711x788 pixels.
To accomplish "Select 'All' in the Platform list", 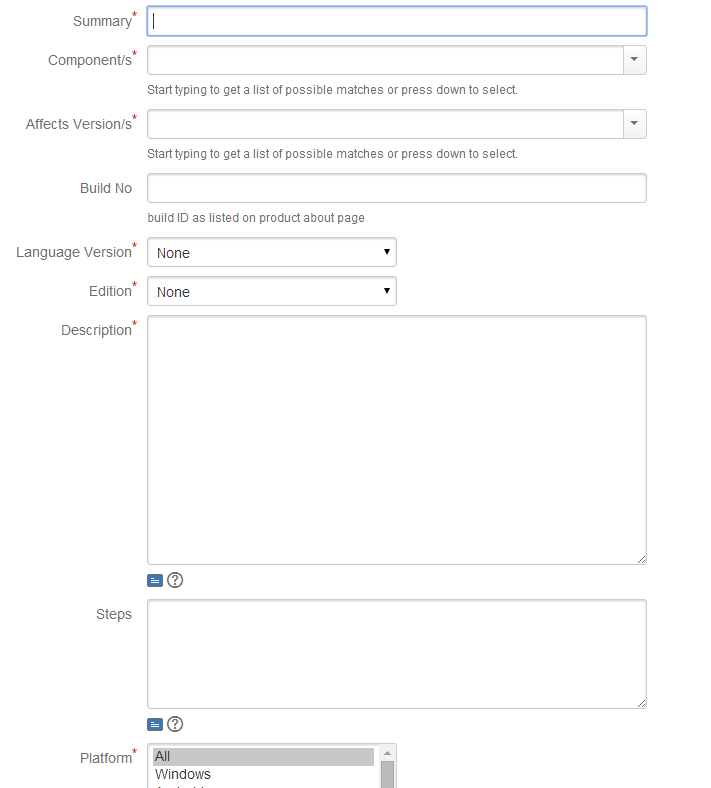I will click(263, 756).
